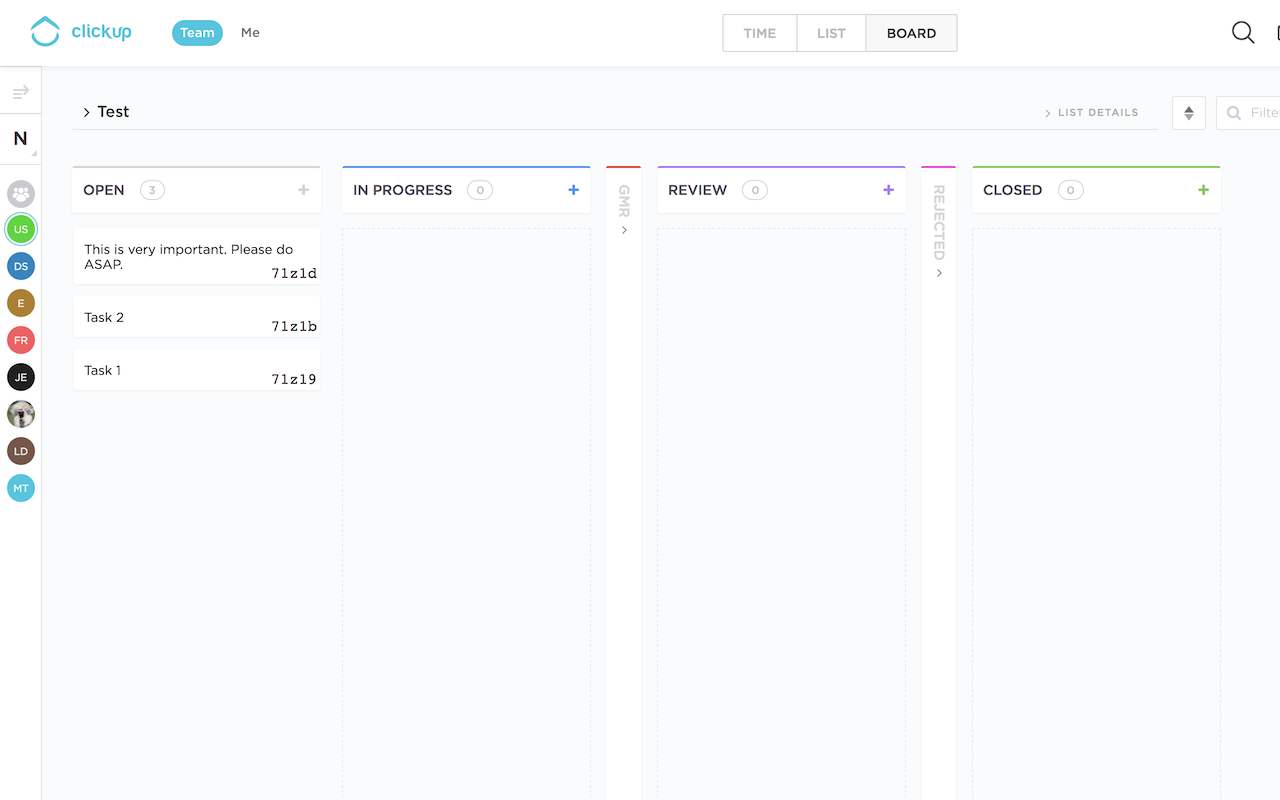Open the sort order dropdown button

coord(1188,113)
